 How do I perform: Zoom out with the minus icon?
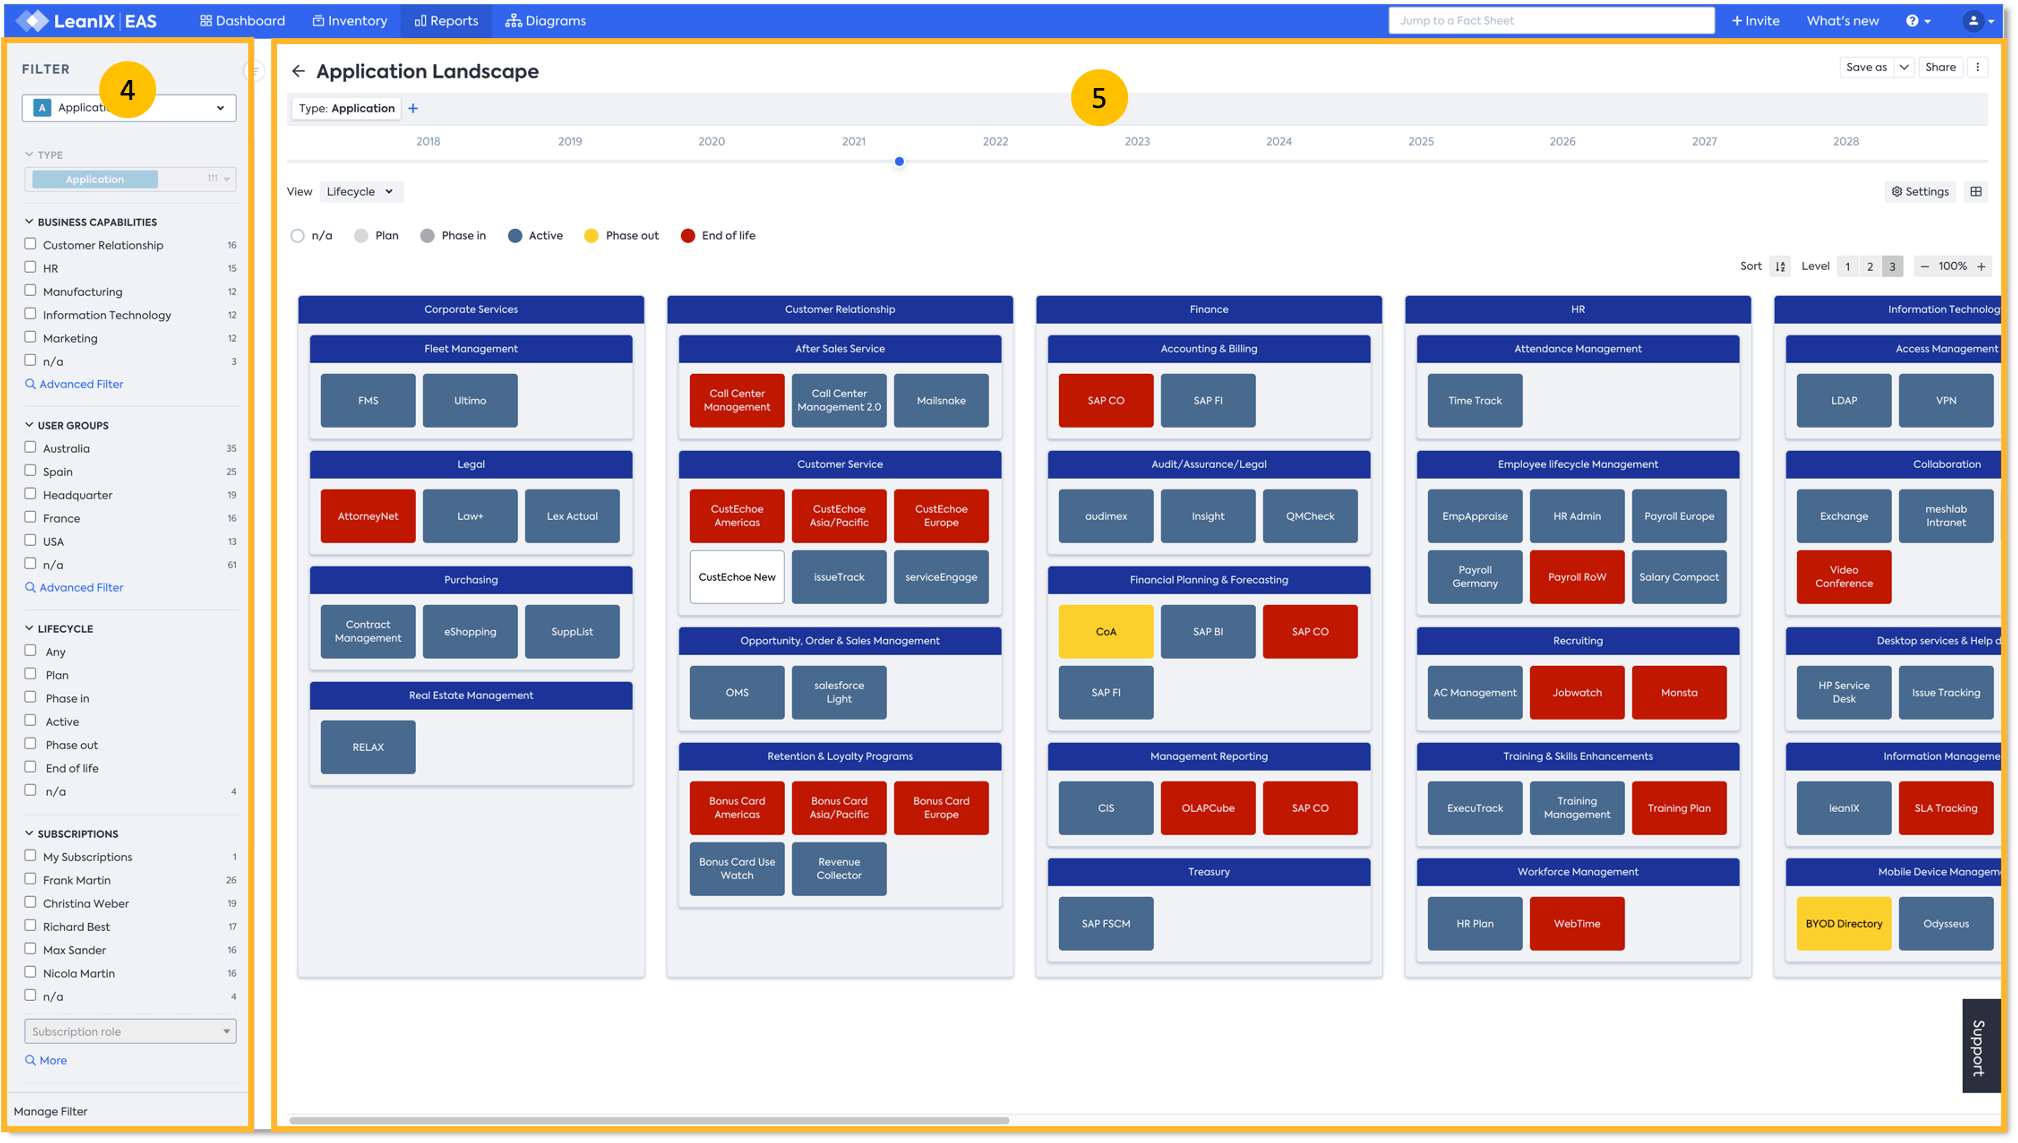click(1925, 266)
